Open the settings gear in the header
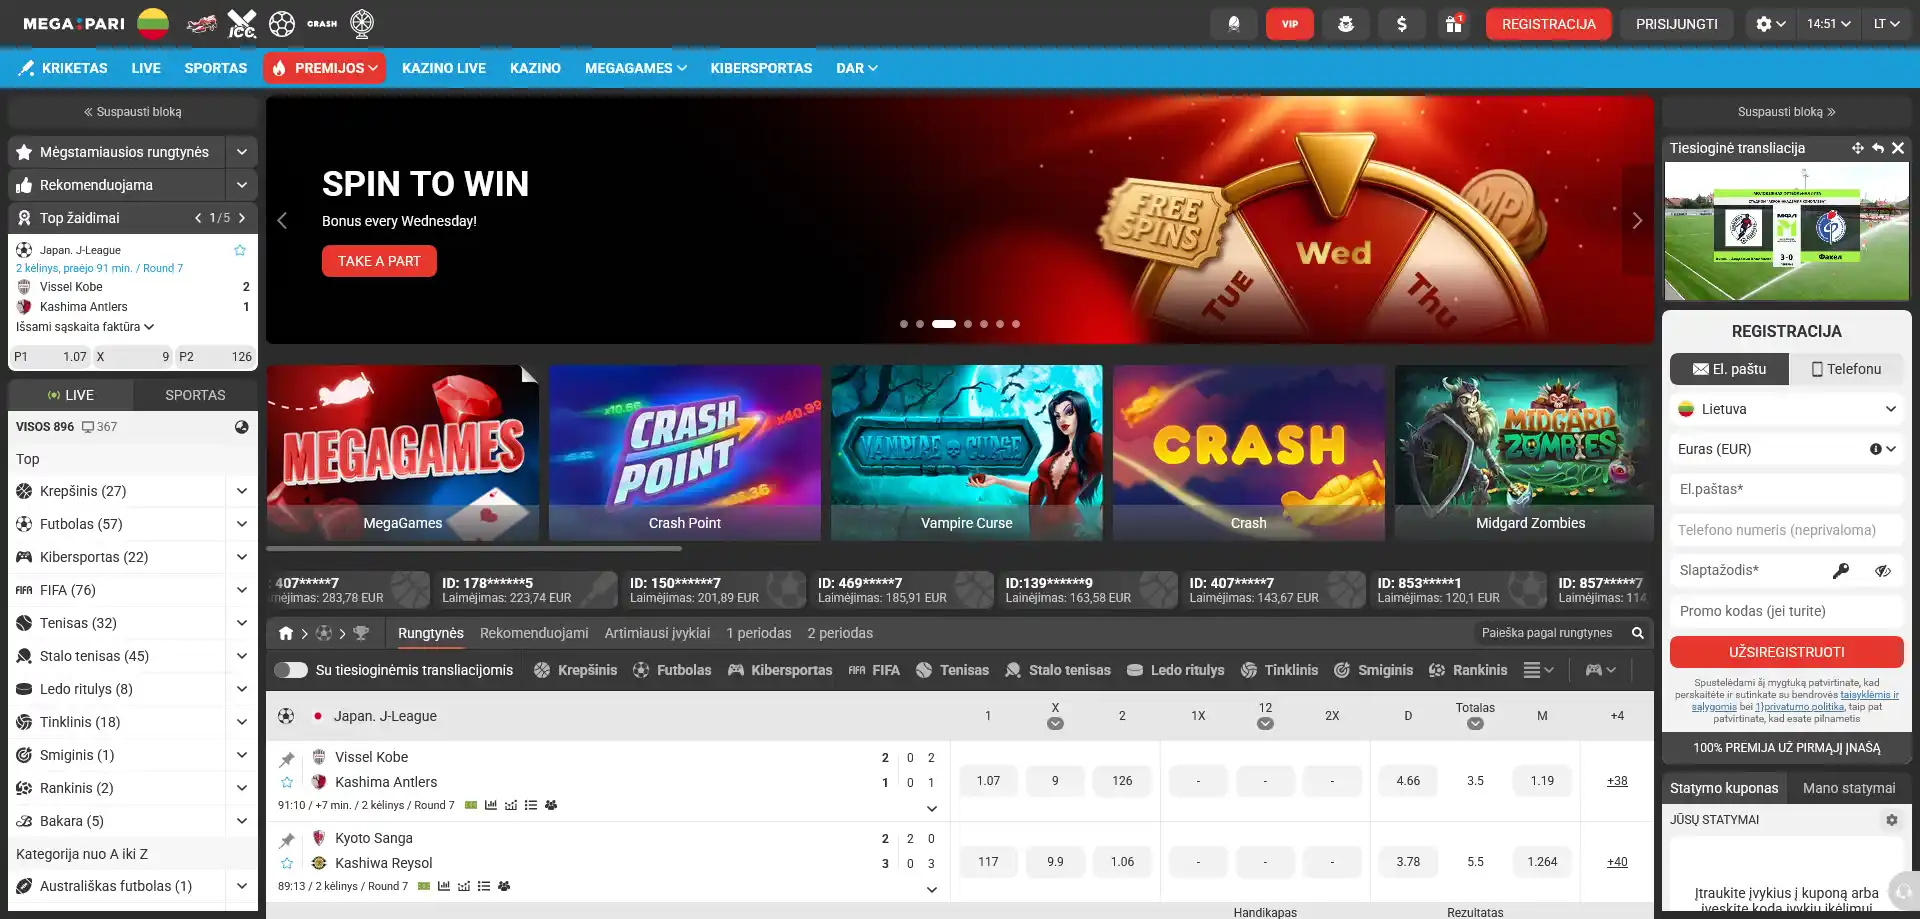This screenshot has width=1920, height=919. point(1771,24)
